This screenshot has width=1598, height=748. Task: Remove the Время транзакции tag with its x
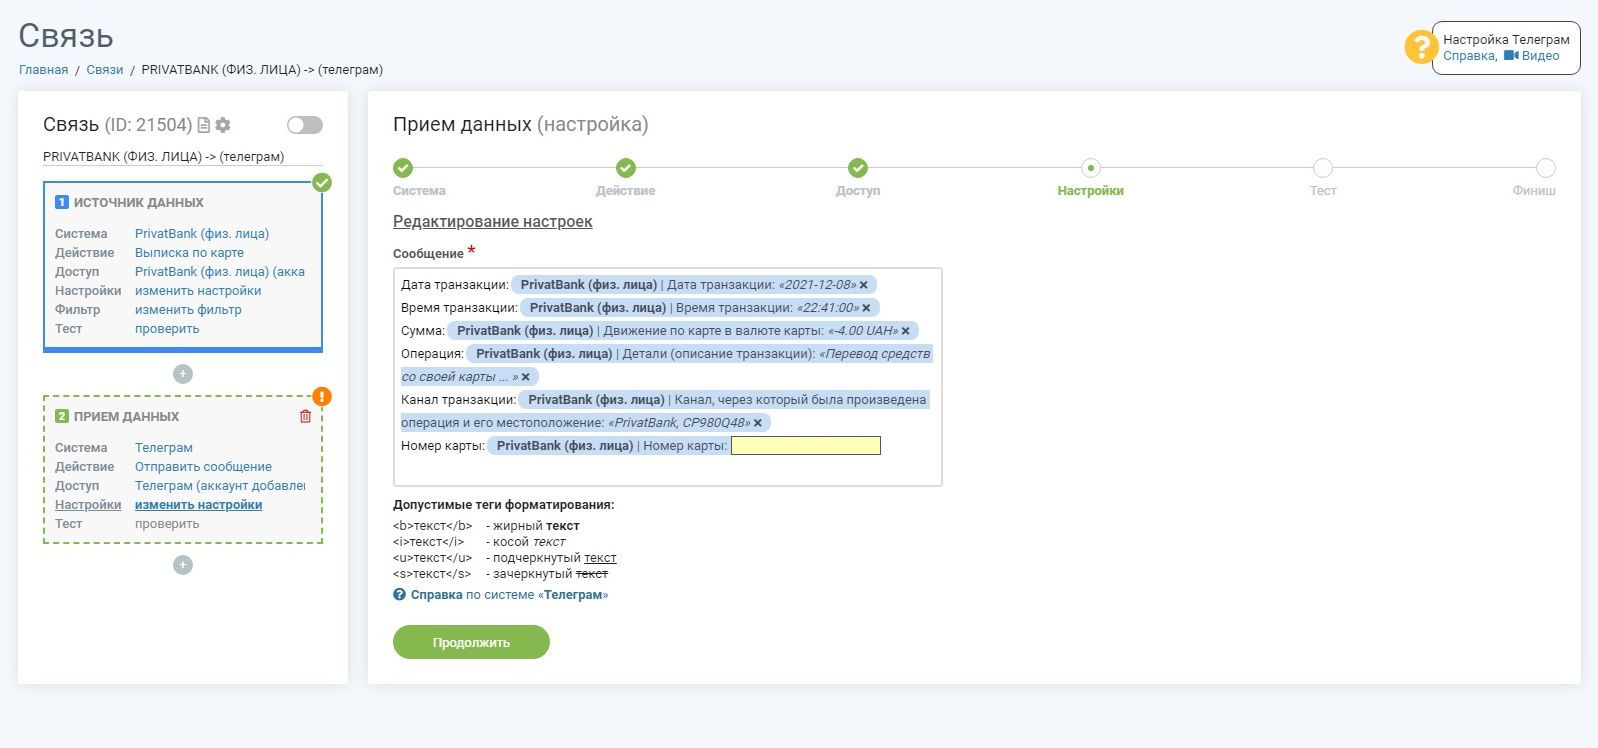point(866,308)
